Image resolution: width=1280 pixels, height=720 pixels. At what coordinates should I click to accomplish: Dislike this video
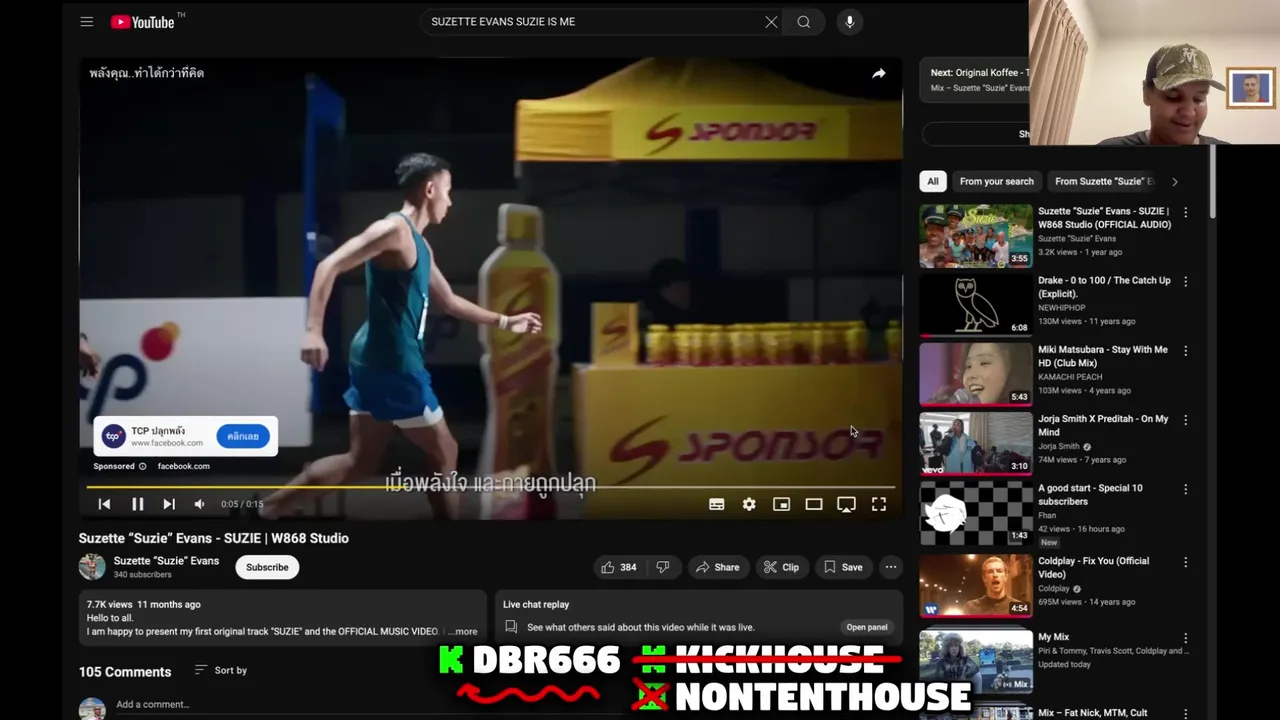click(x=663, y=567)
